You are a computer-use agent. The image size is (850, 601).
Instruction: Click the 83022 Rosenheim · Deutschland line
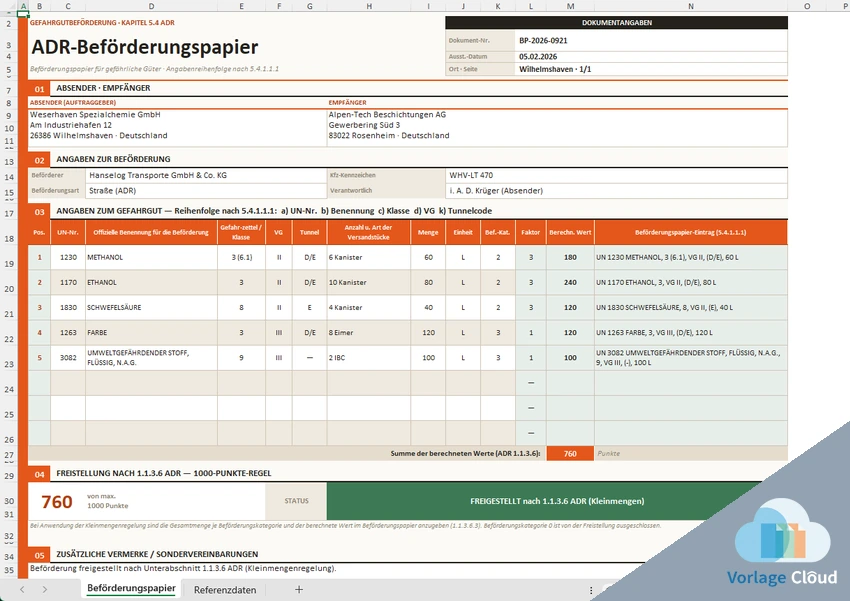[389, 135]
